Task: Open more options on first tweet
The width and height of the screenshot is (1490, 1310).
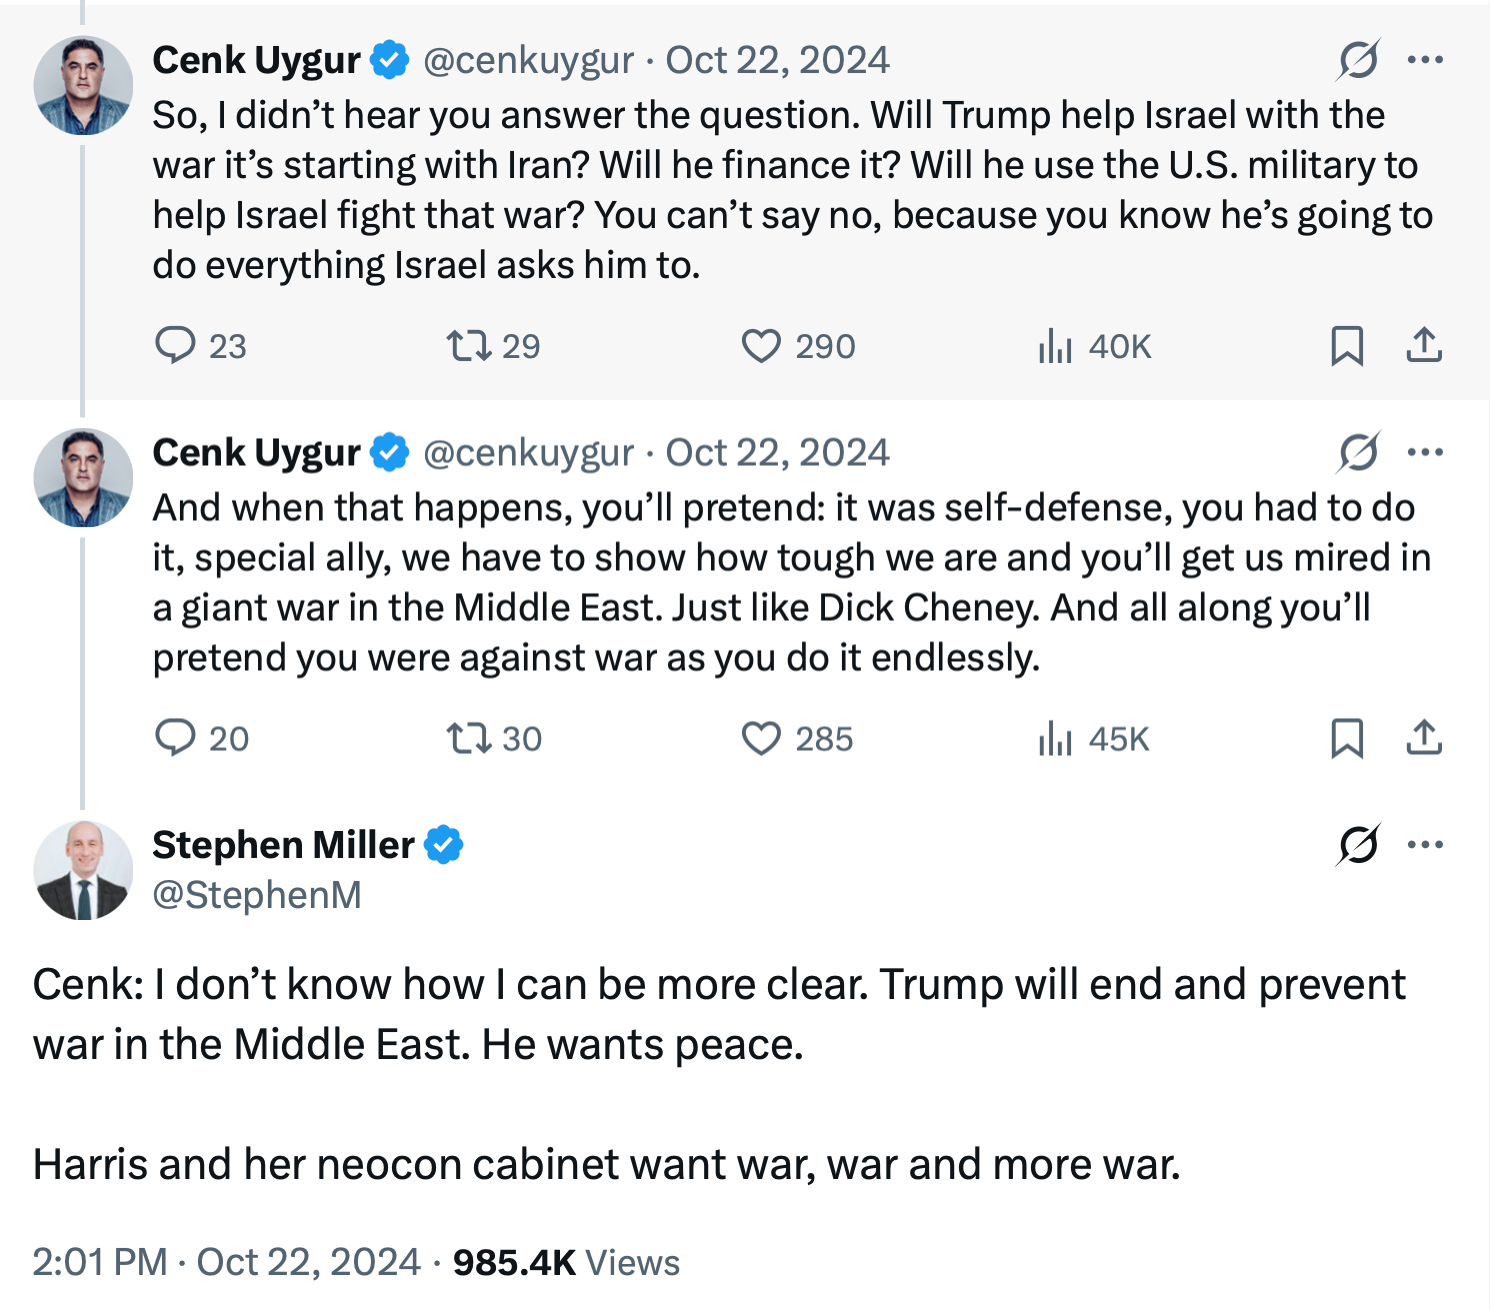Action: point(1425,60)
